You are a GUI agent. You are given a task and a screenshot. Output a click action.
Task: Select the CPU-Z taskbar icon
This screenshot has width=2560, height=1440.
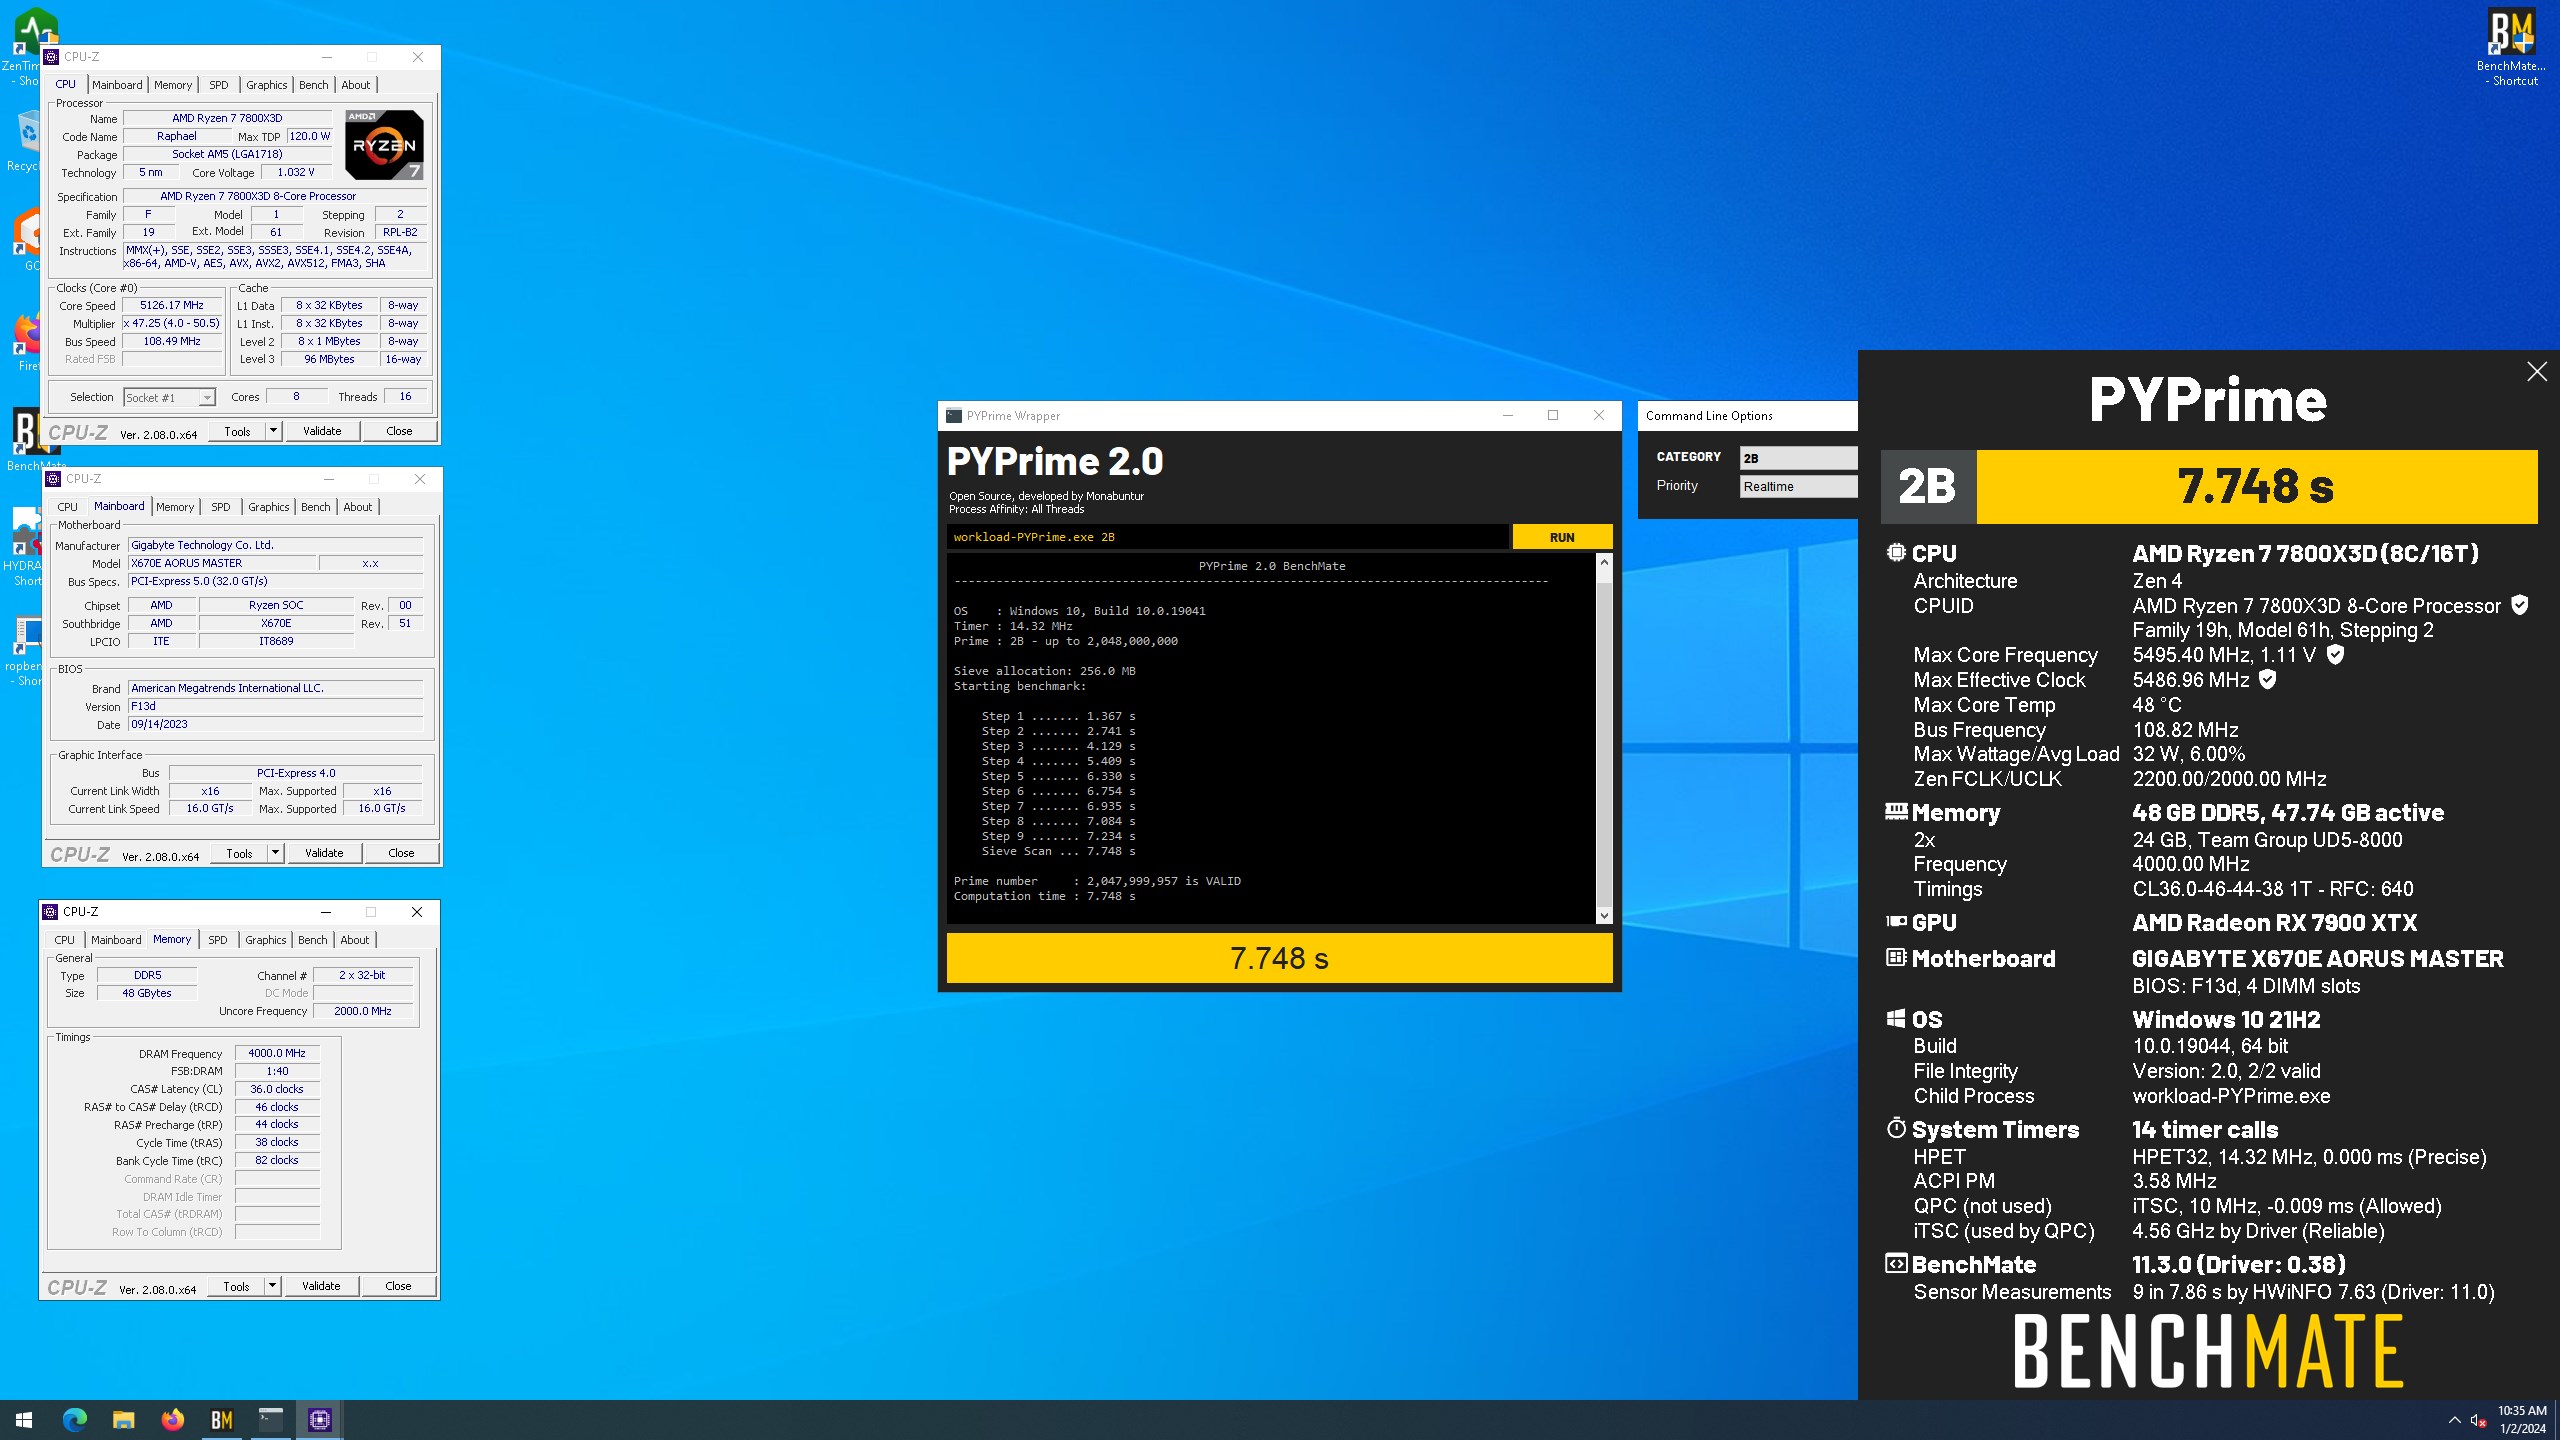point(320,1419)
